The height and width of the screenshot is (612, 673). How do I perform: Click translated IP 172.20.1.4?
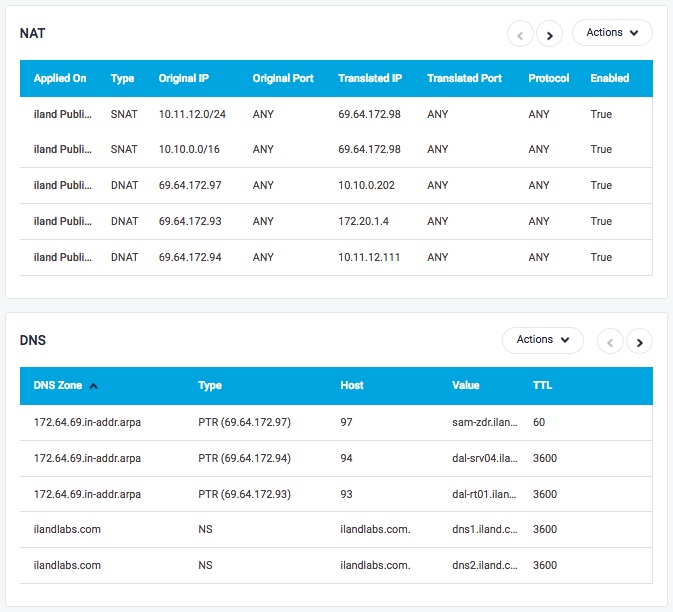coord(364,221)
